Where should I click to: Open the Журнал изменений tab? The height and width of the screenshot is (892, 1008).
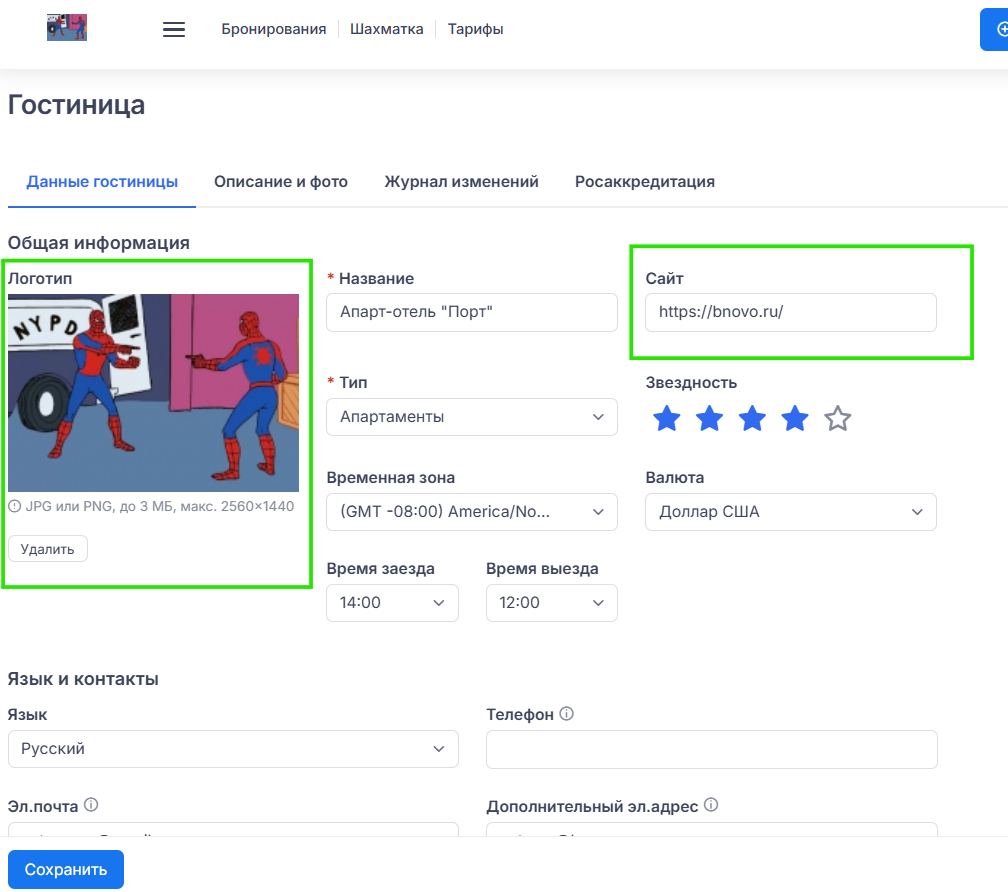pyautogui.click(x=461, y=182)
